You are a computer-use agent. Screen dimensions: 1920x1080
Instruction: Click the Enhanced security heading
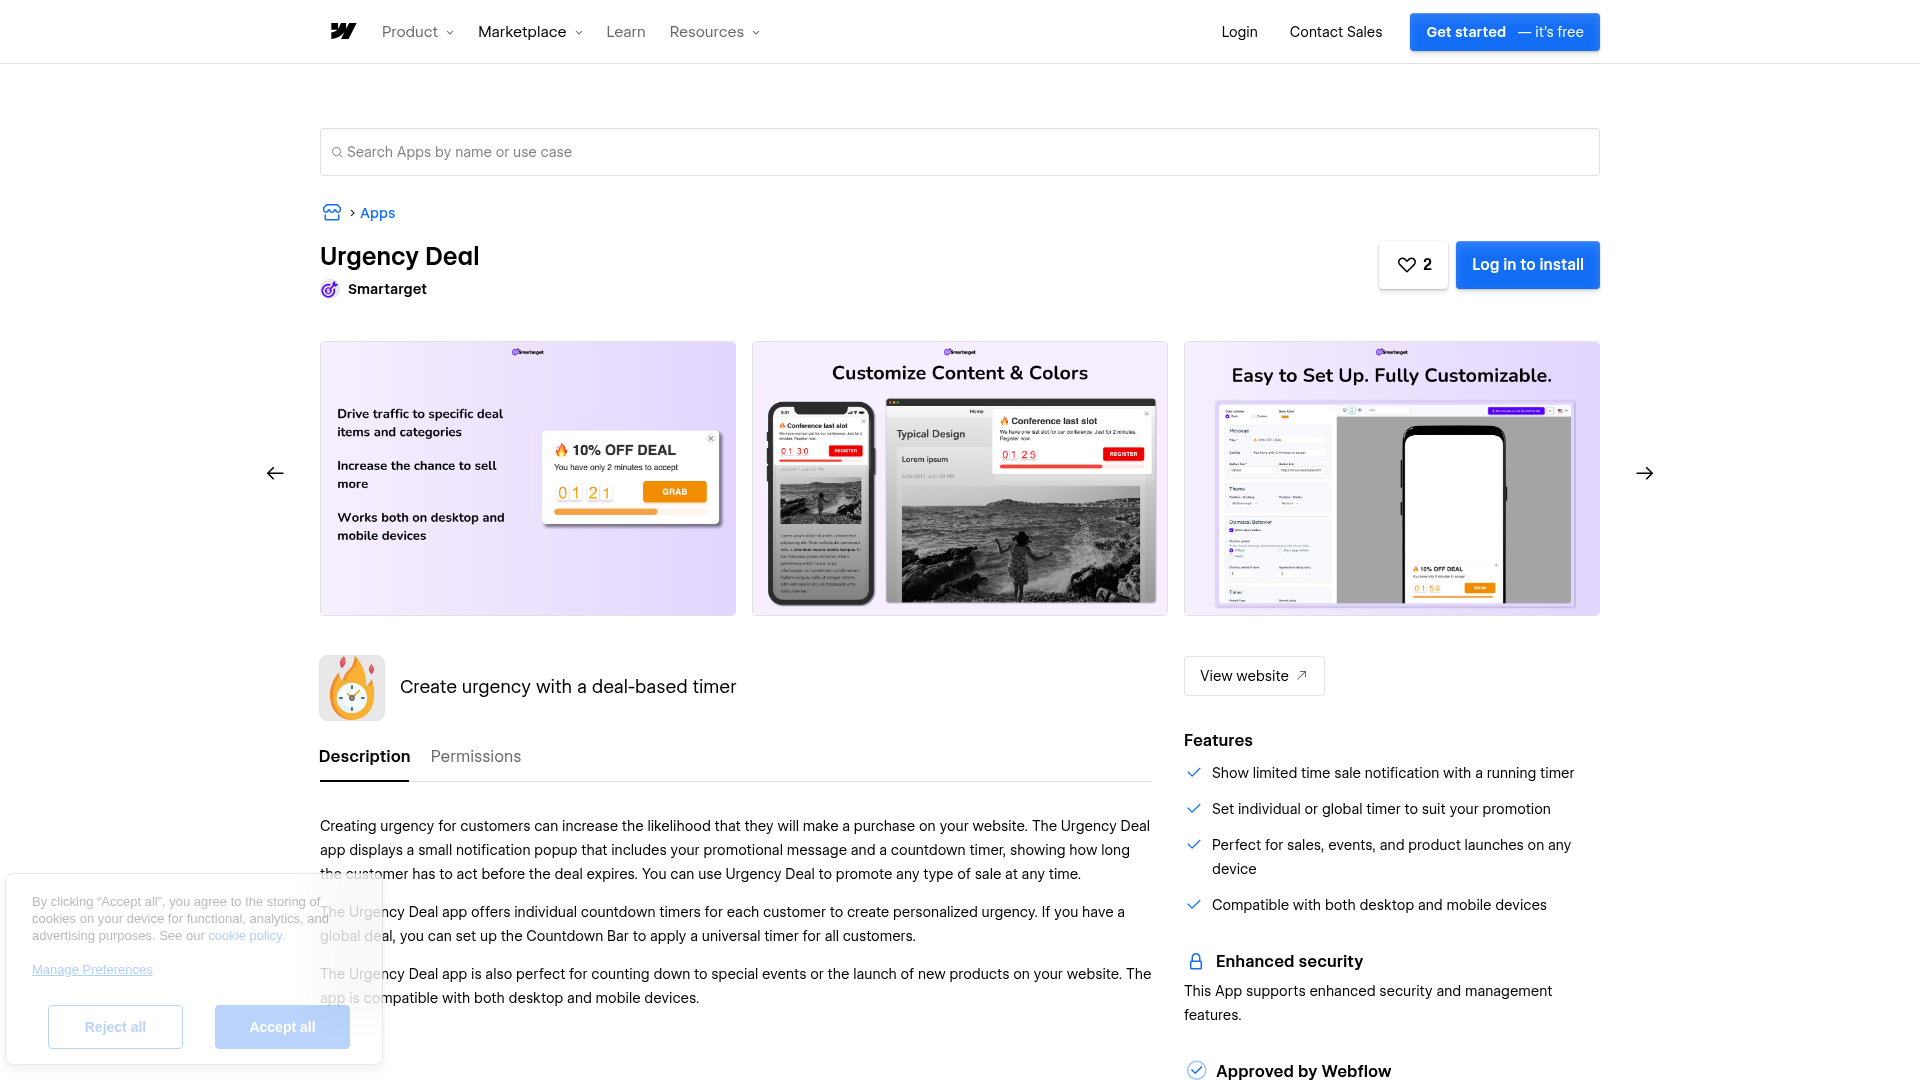[1289, 961]
